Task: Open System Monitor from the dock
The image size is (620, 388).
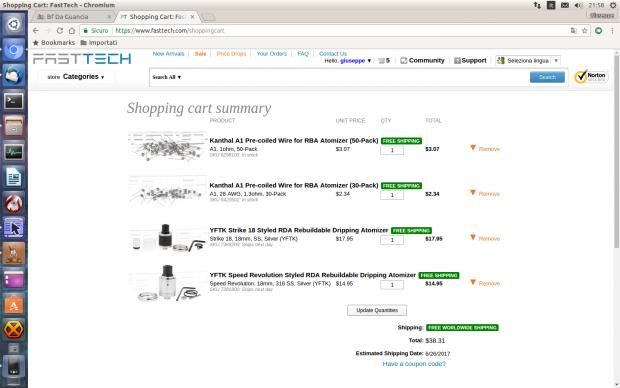Action: click(x=13, y=152)
